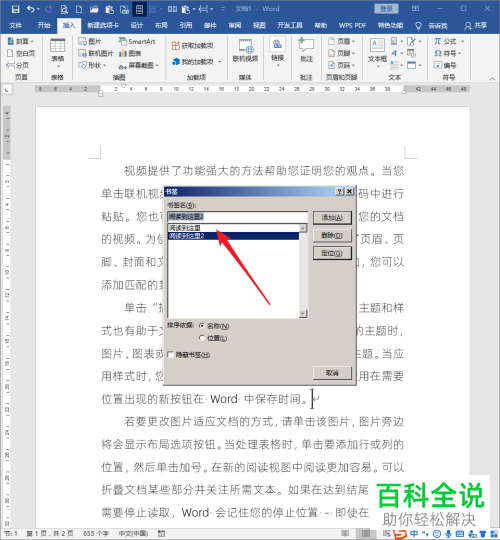Switch to the 审阅 review tab

235,25
